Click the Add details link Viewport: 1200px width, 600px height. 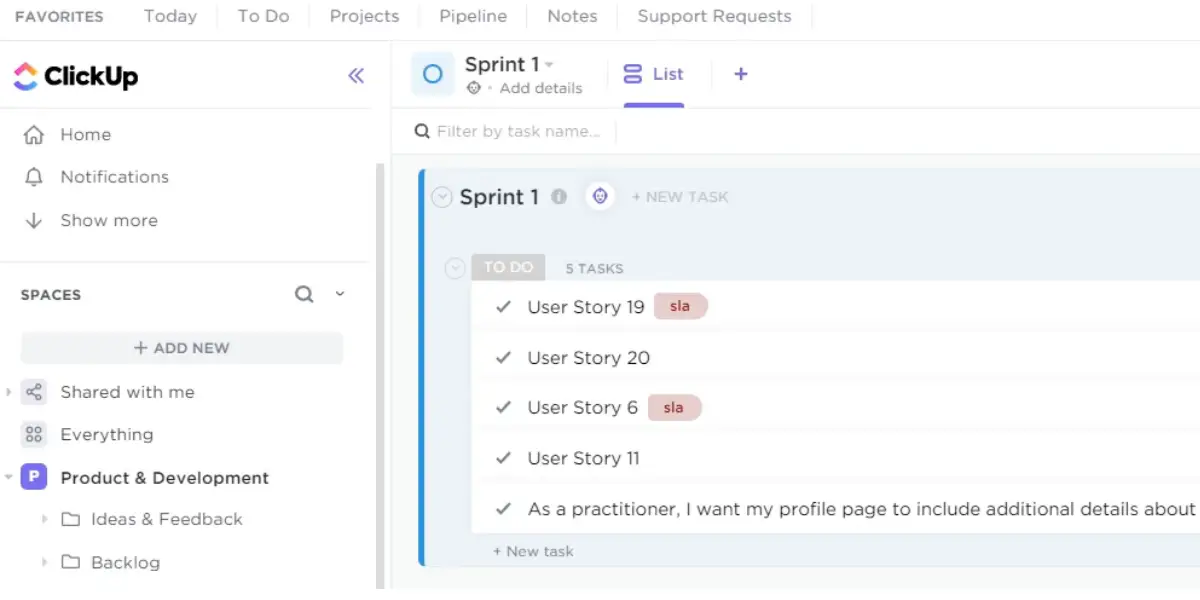(541, 88)
